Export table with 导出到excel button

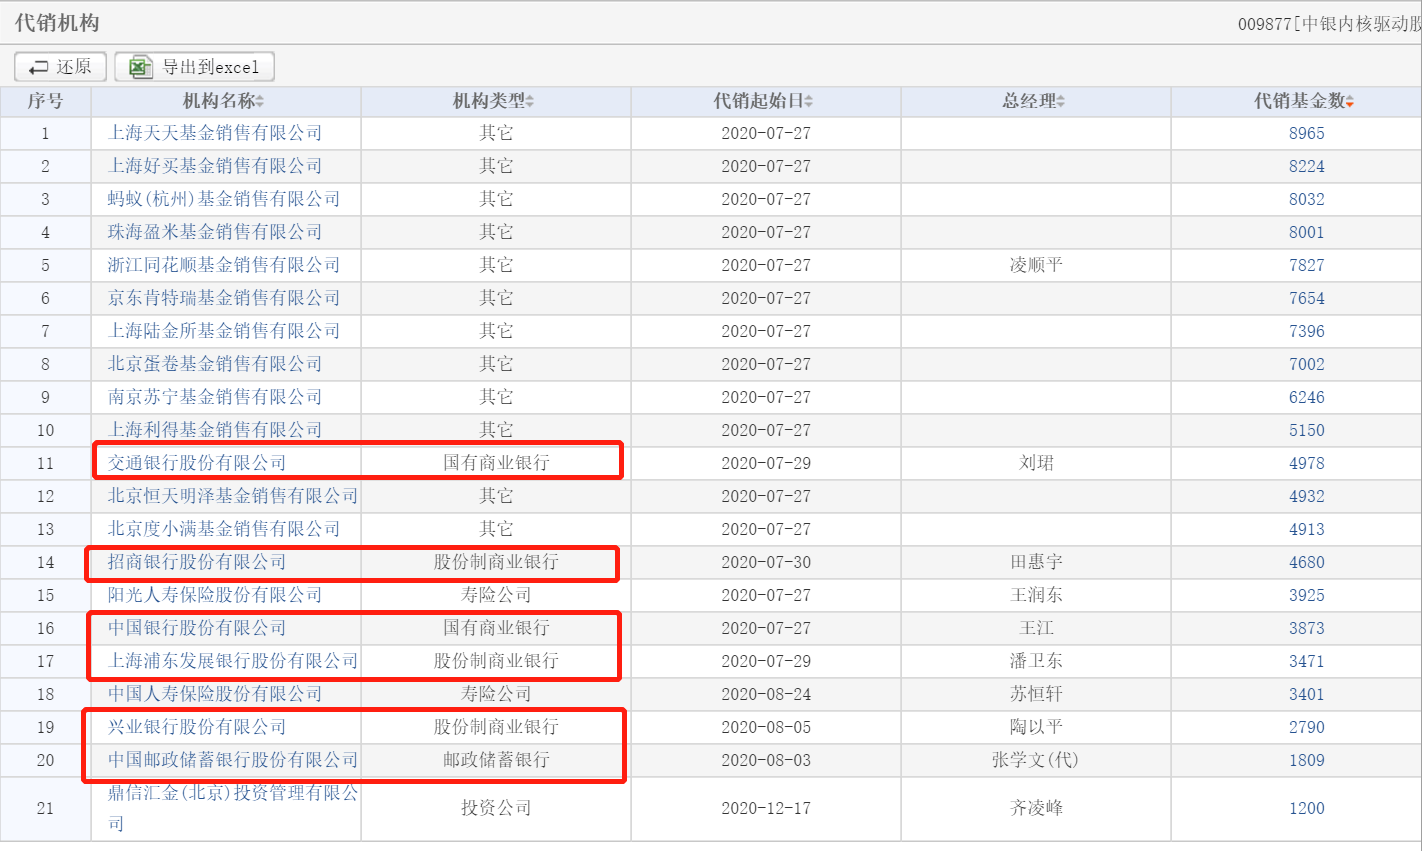[x=194, y=67]
